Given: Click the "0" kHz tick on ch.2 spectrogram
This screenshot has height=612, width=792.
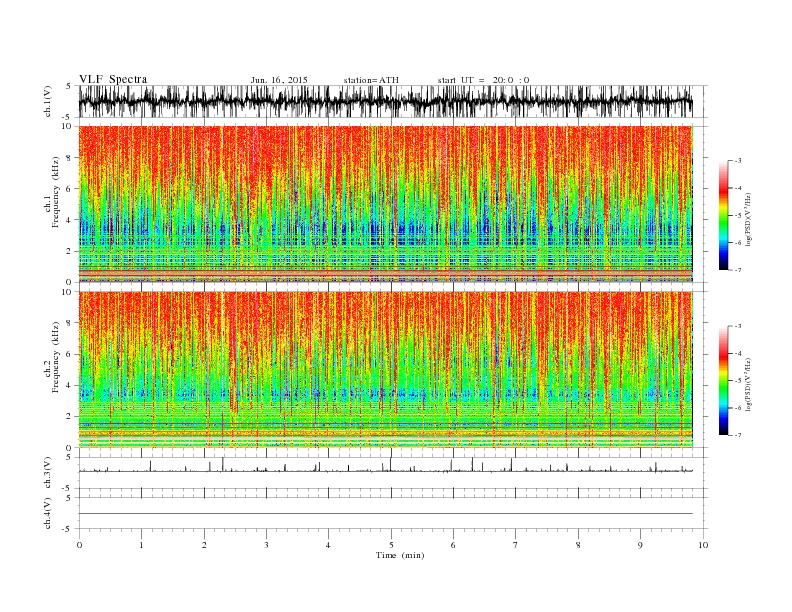Looking at the screenshot, I should tap(70, 447).
